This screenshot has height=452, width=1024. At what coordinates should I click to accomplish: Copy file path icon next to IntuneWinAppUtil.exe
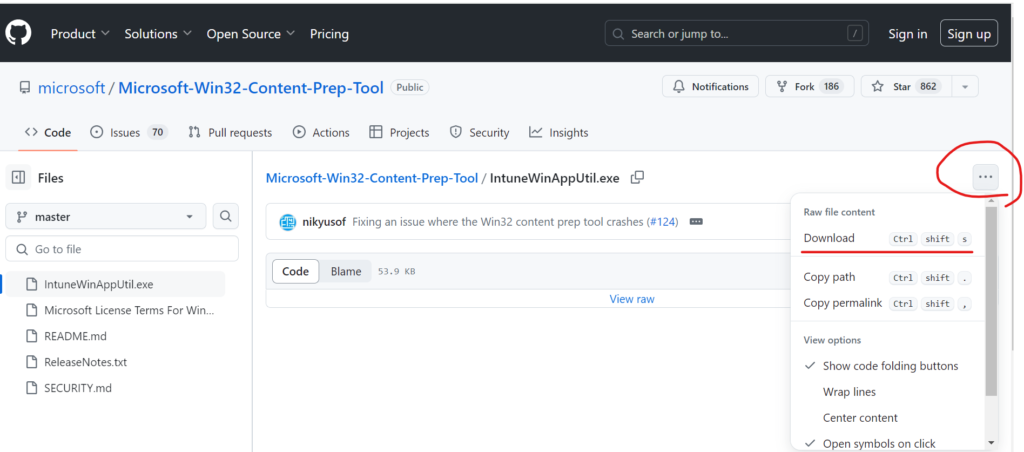[637, 178]
